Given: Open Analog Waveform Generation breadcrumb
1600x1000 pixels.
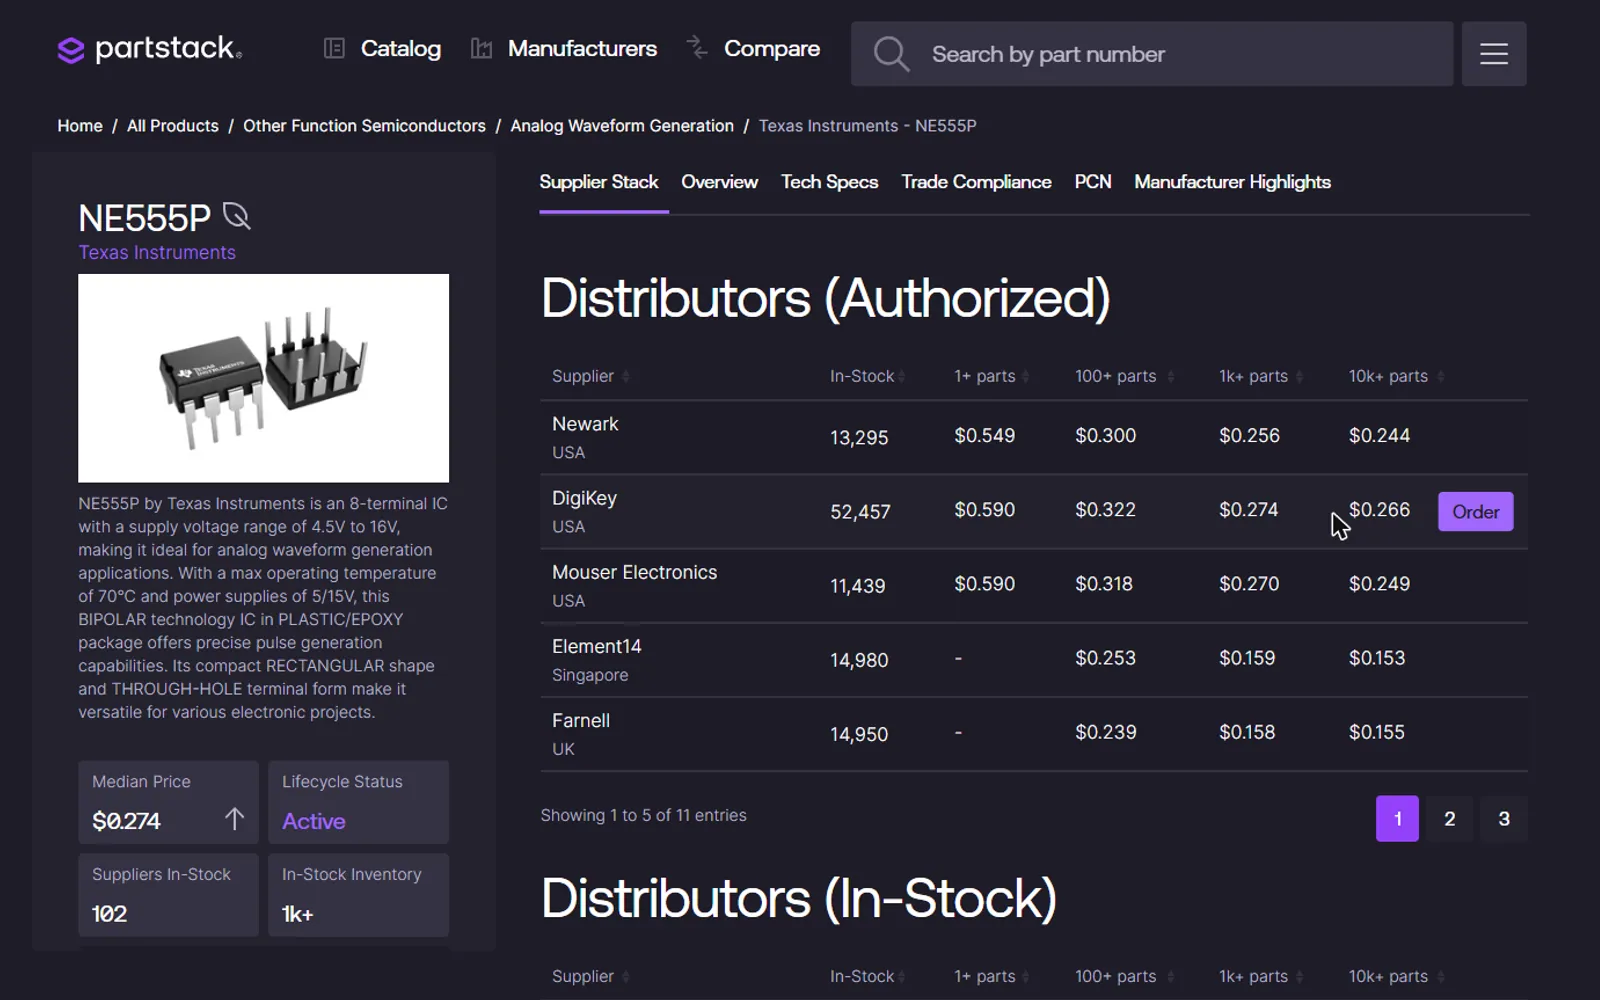Looking at the screenshot, I should click(x=622, y=126).
